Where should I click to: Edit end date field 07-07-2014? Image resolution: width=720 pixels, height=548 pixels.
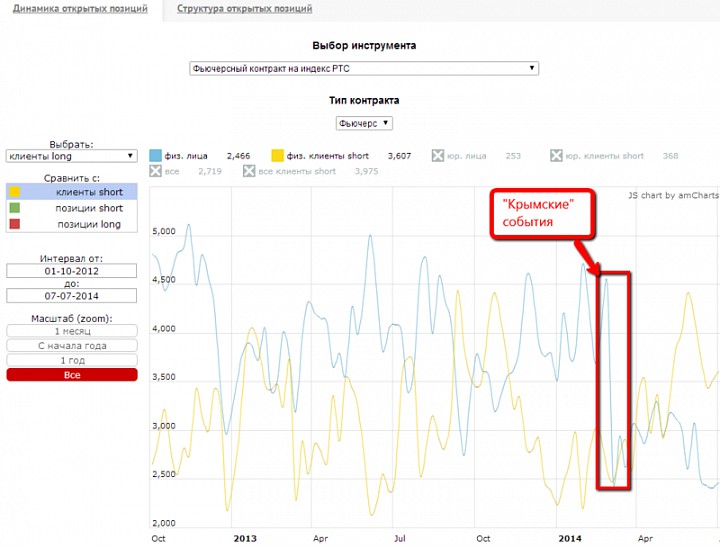[x=72, y=296]
